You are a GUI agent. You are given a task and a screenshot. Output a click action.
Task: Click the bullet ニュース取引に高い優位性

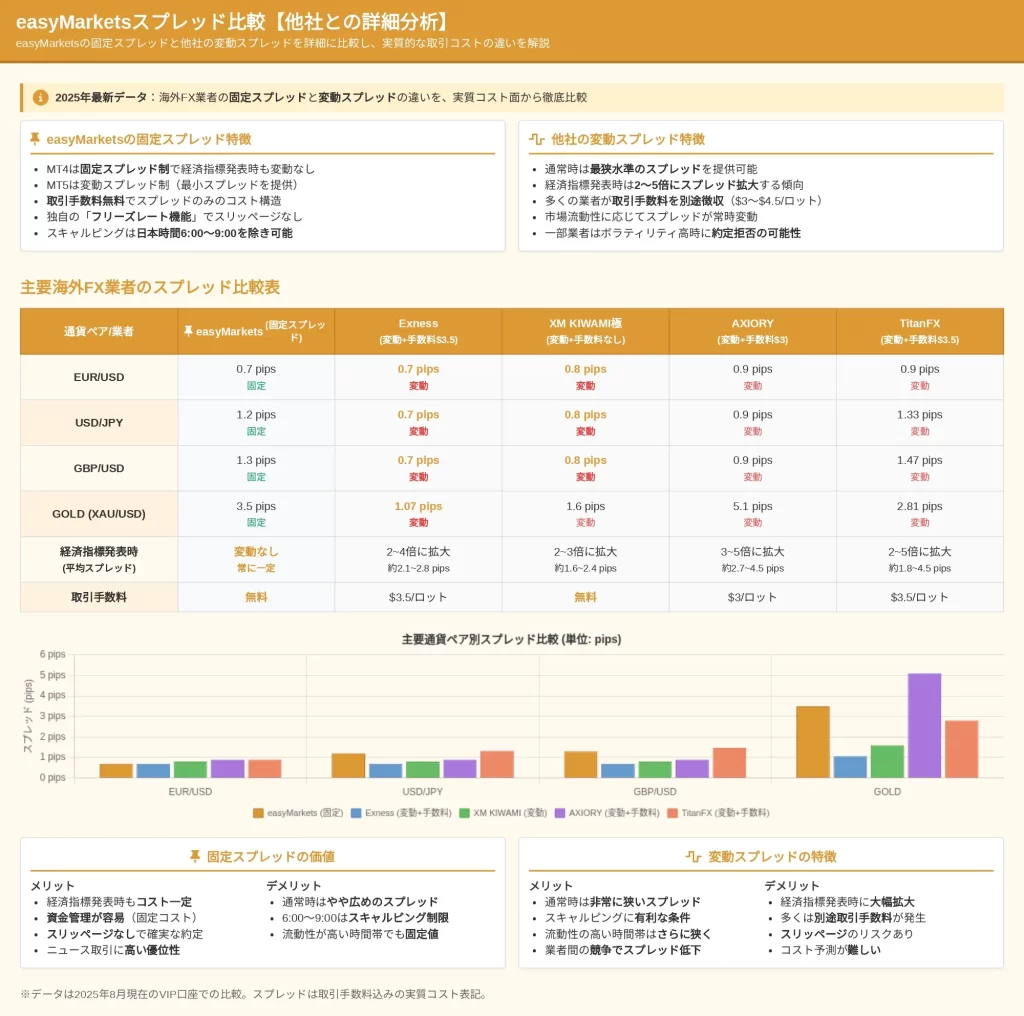[113, 950]
